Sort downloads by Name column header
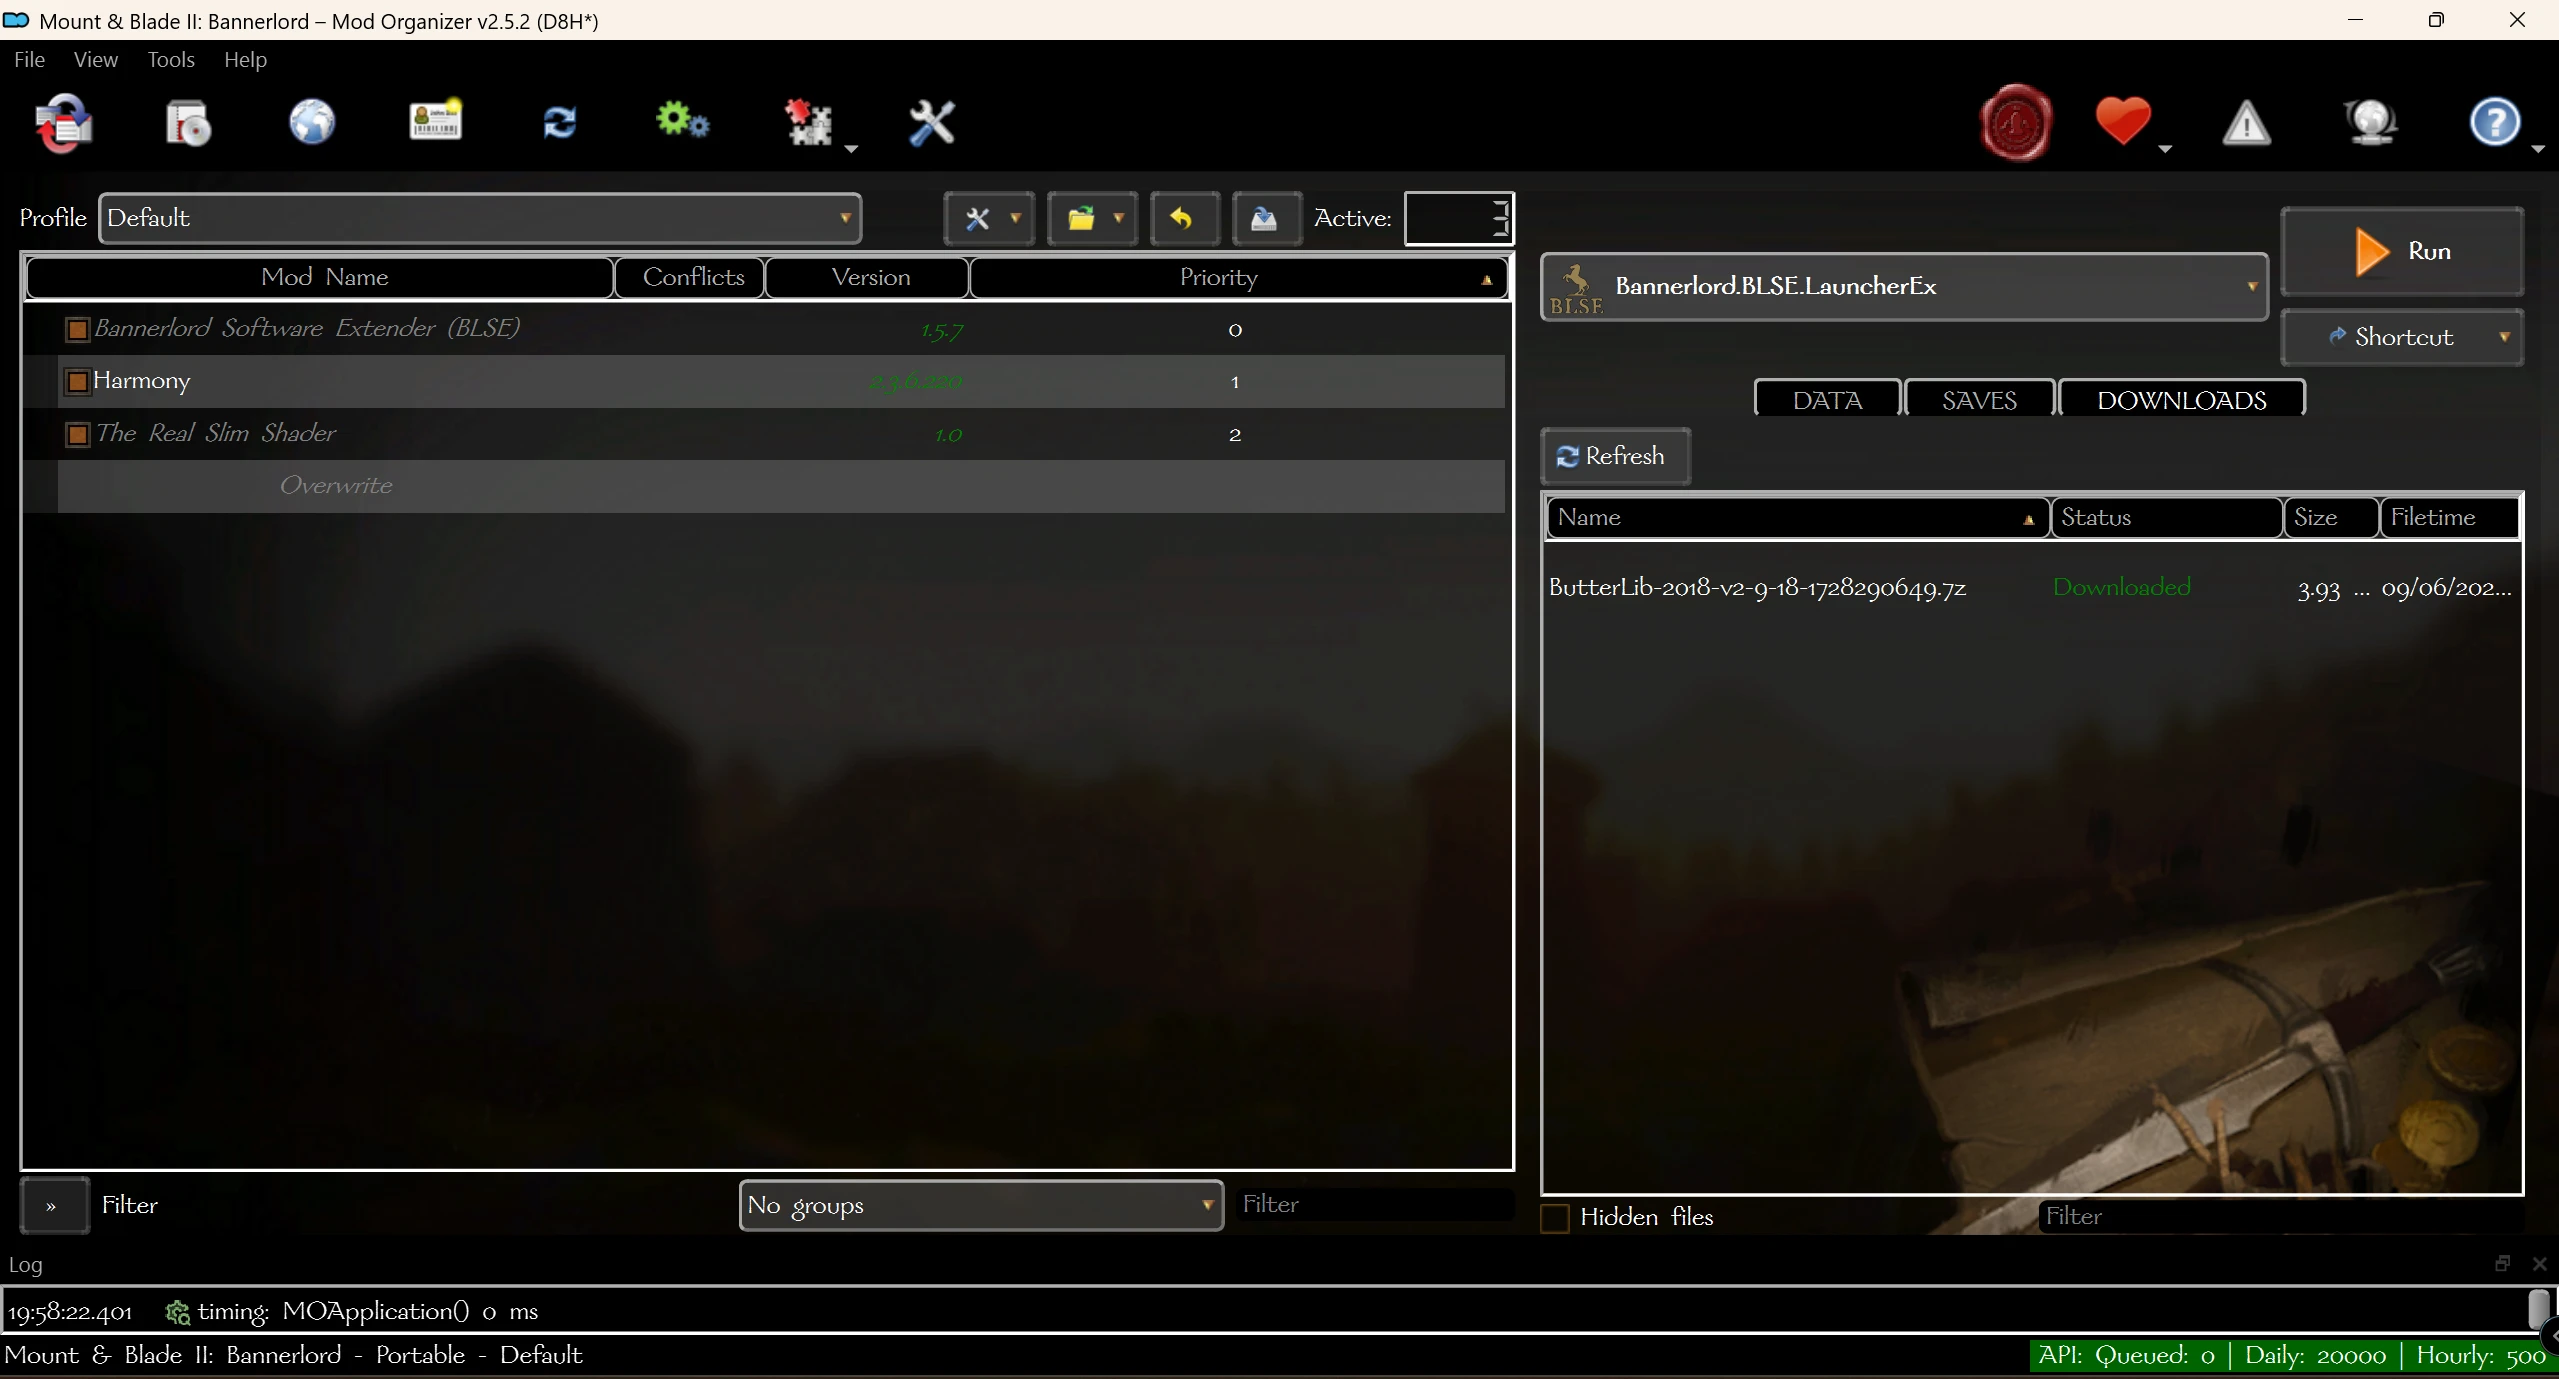This screenshot has height=1379, width=2559. click(x=1797, y=518)
